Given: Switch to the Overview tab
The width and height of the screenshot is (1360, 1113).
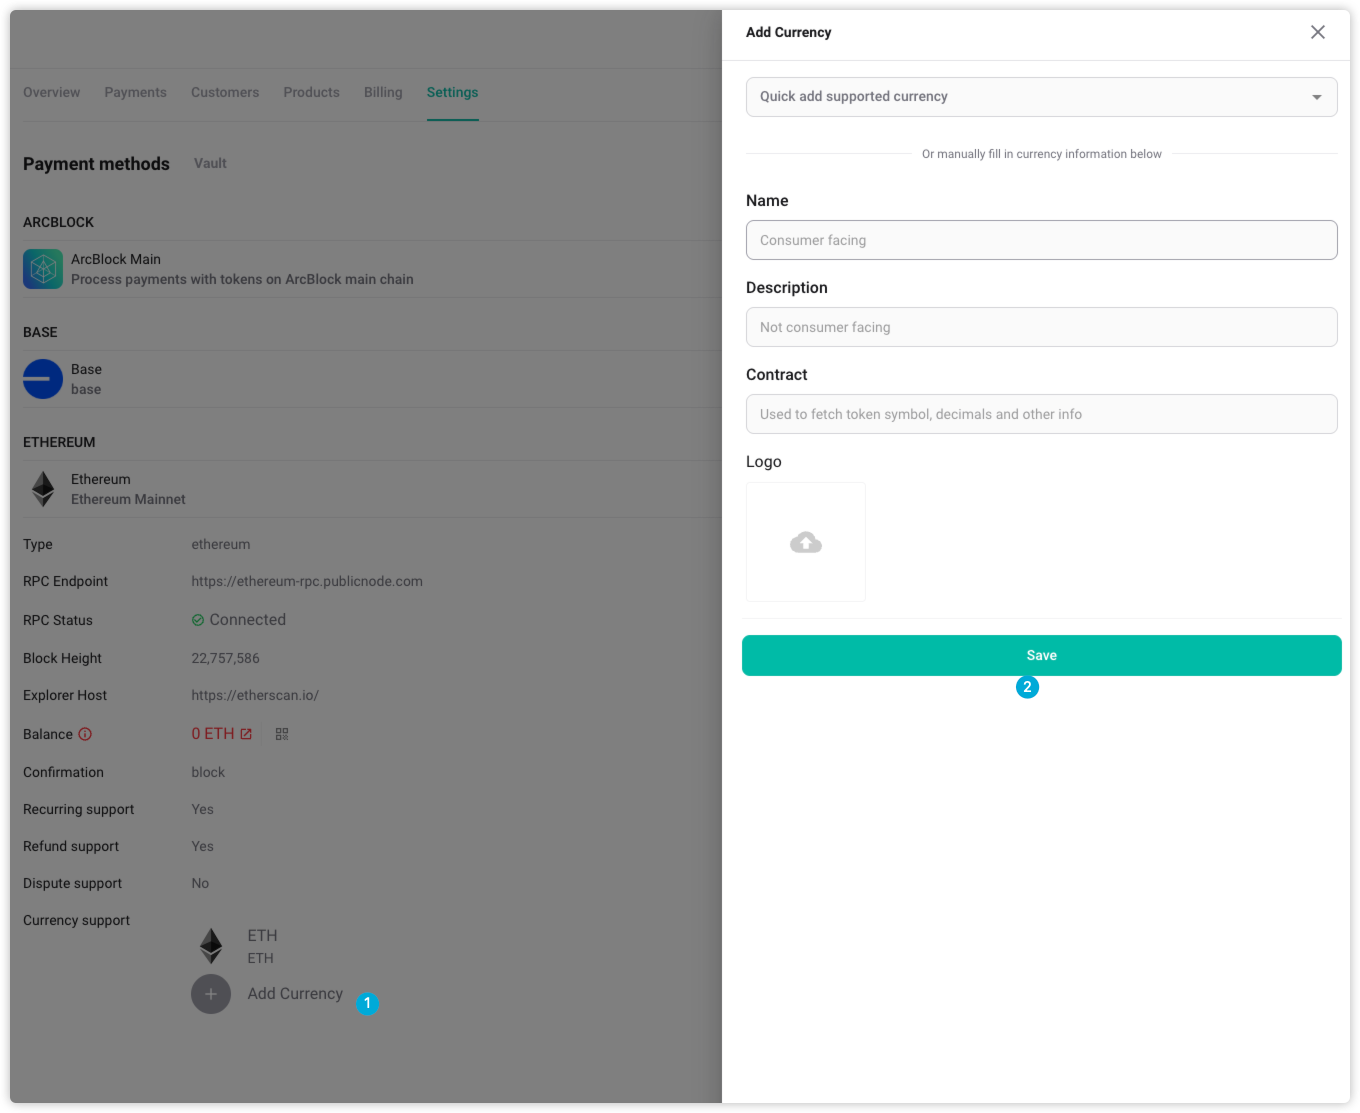Looking at the screenshot, I should click(51, 92).
